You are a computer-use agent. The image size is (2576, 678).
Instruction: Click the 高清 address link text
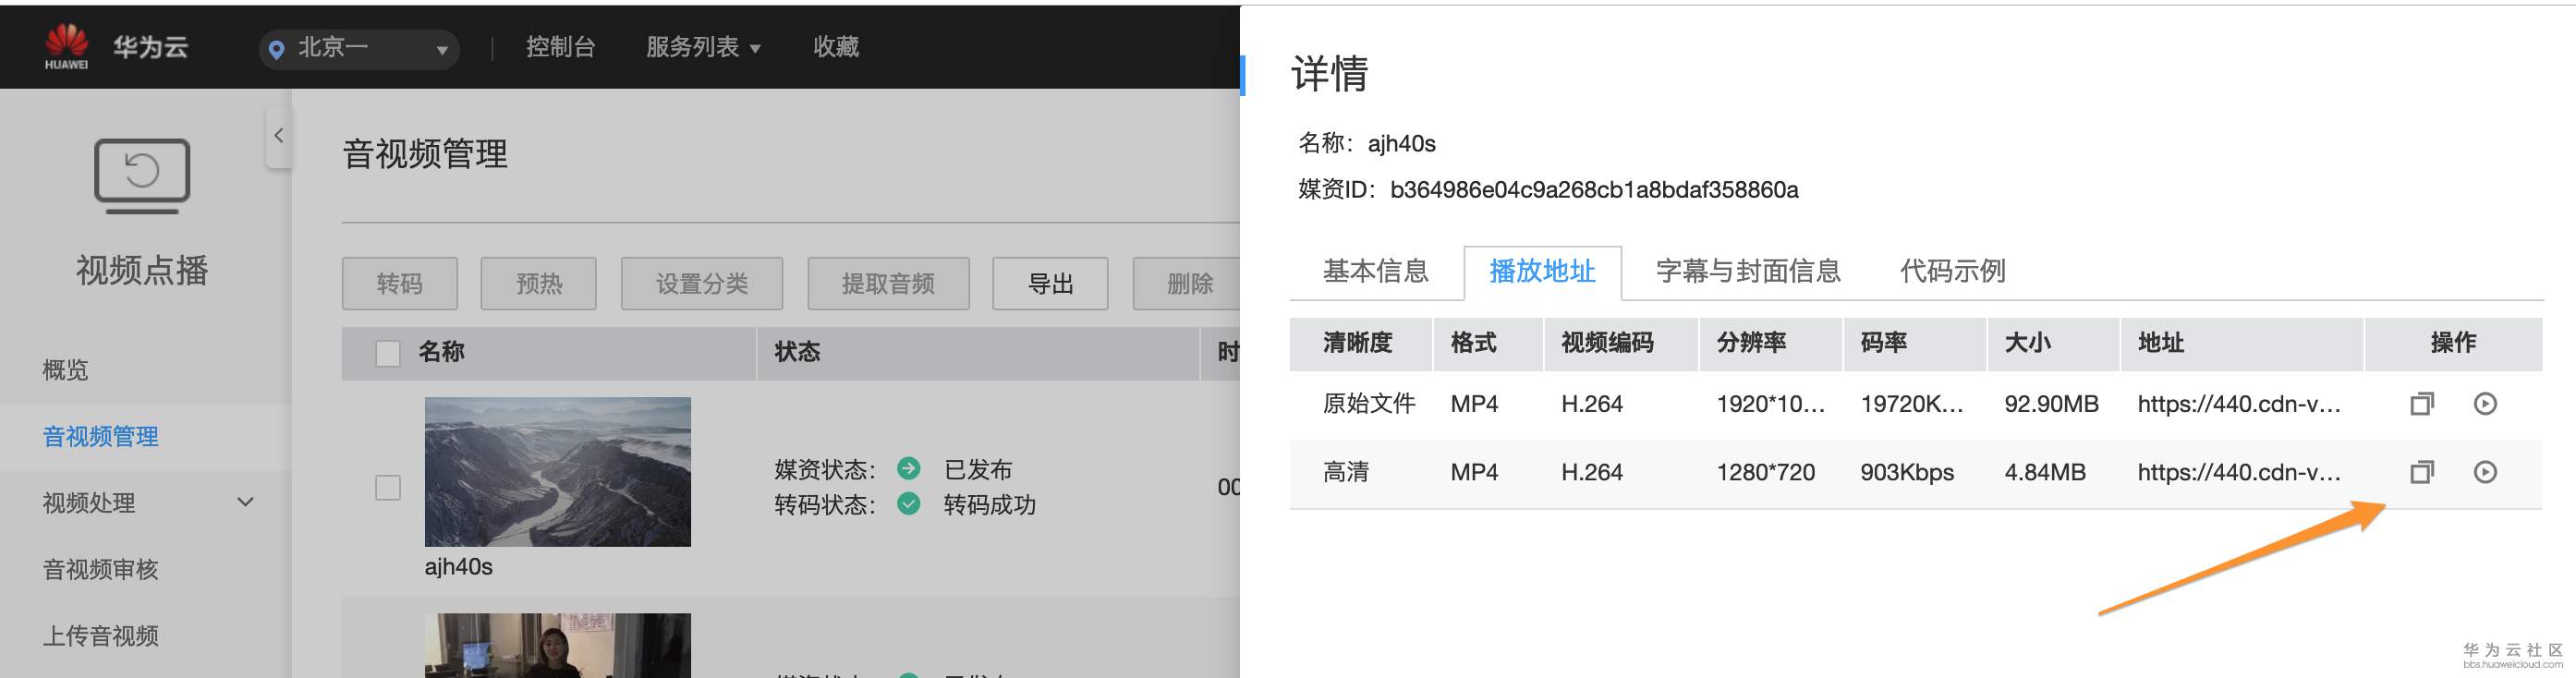coord(2239,472)
